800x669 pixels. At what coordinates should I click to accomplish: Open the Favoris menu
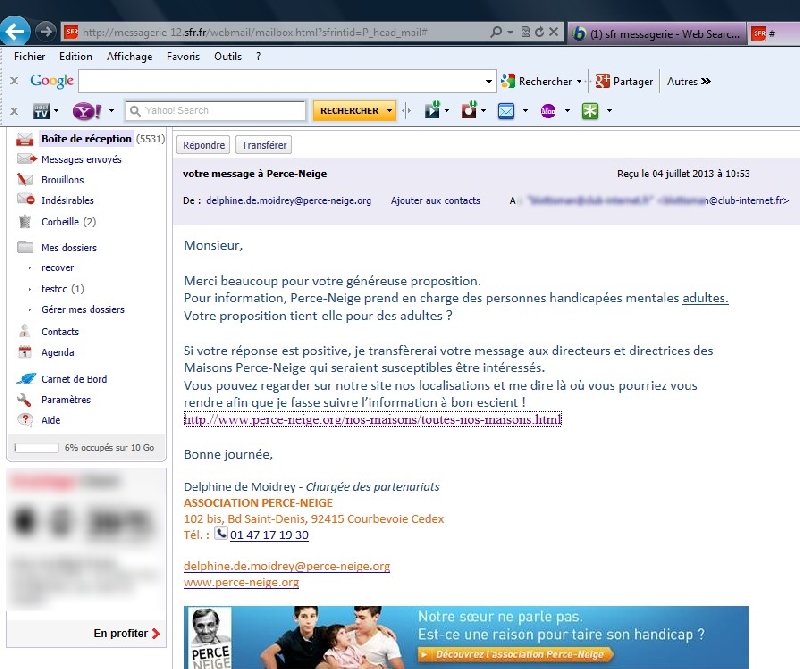click(183, 56)
